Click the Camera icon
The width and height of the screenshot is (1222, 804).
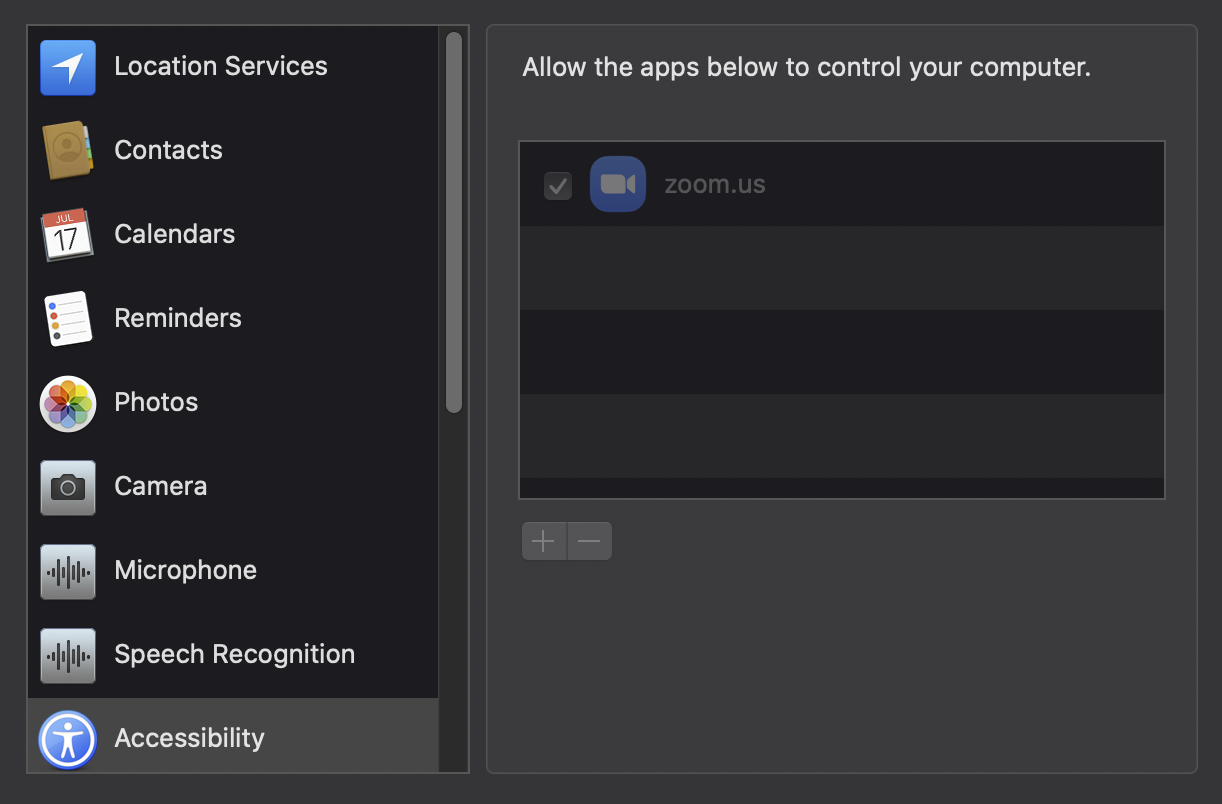tap(68, 487)
